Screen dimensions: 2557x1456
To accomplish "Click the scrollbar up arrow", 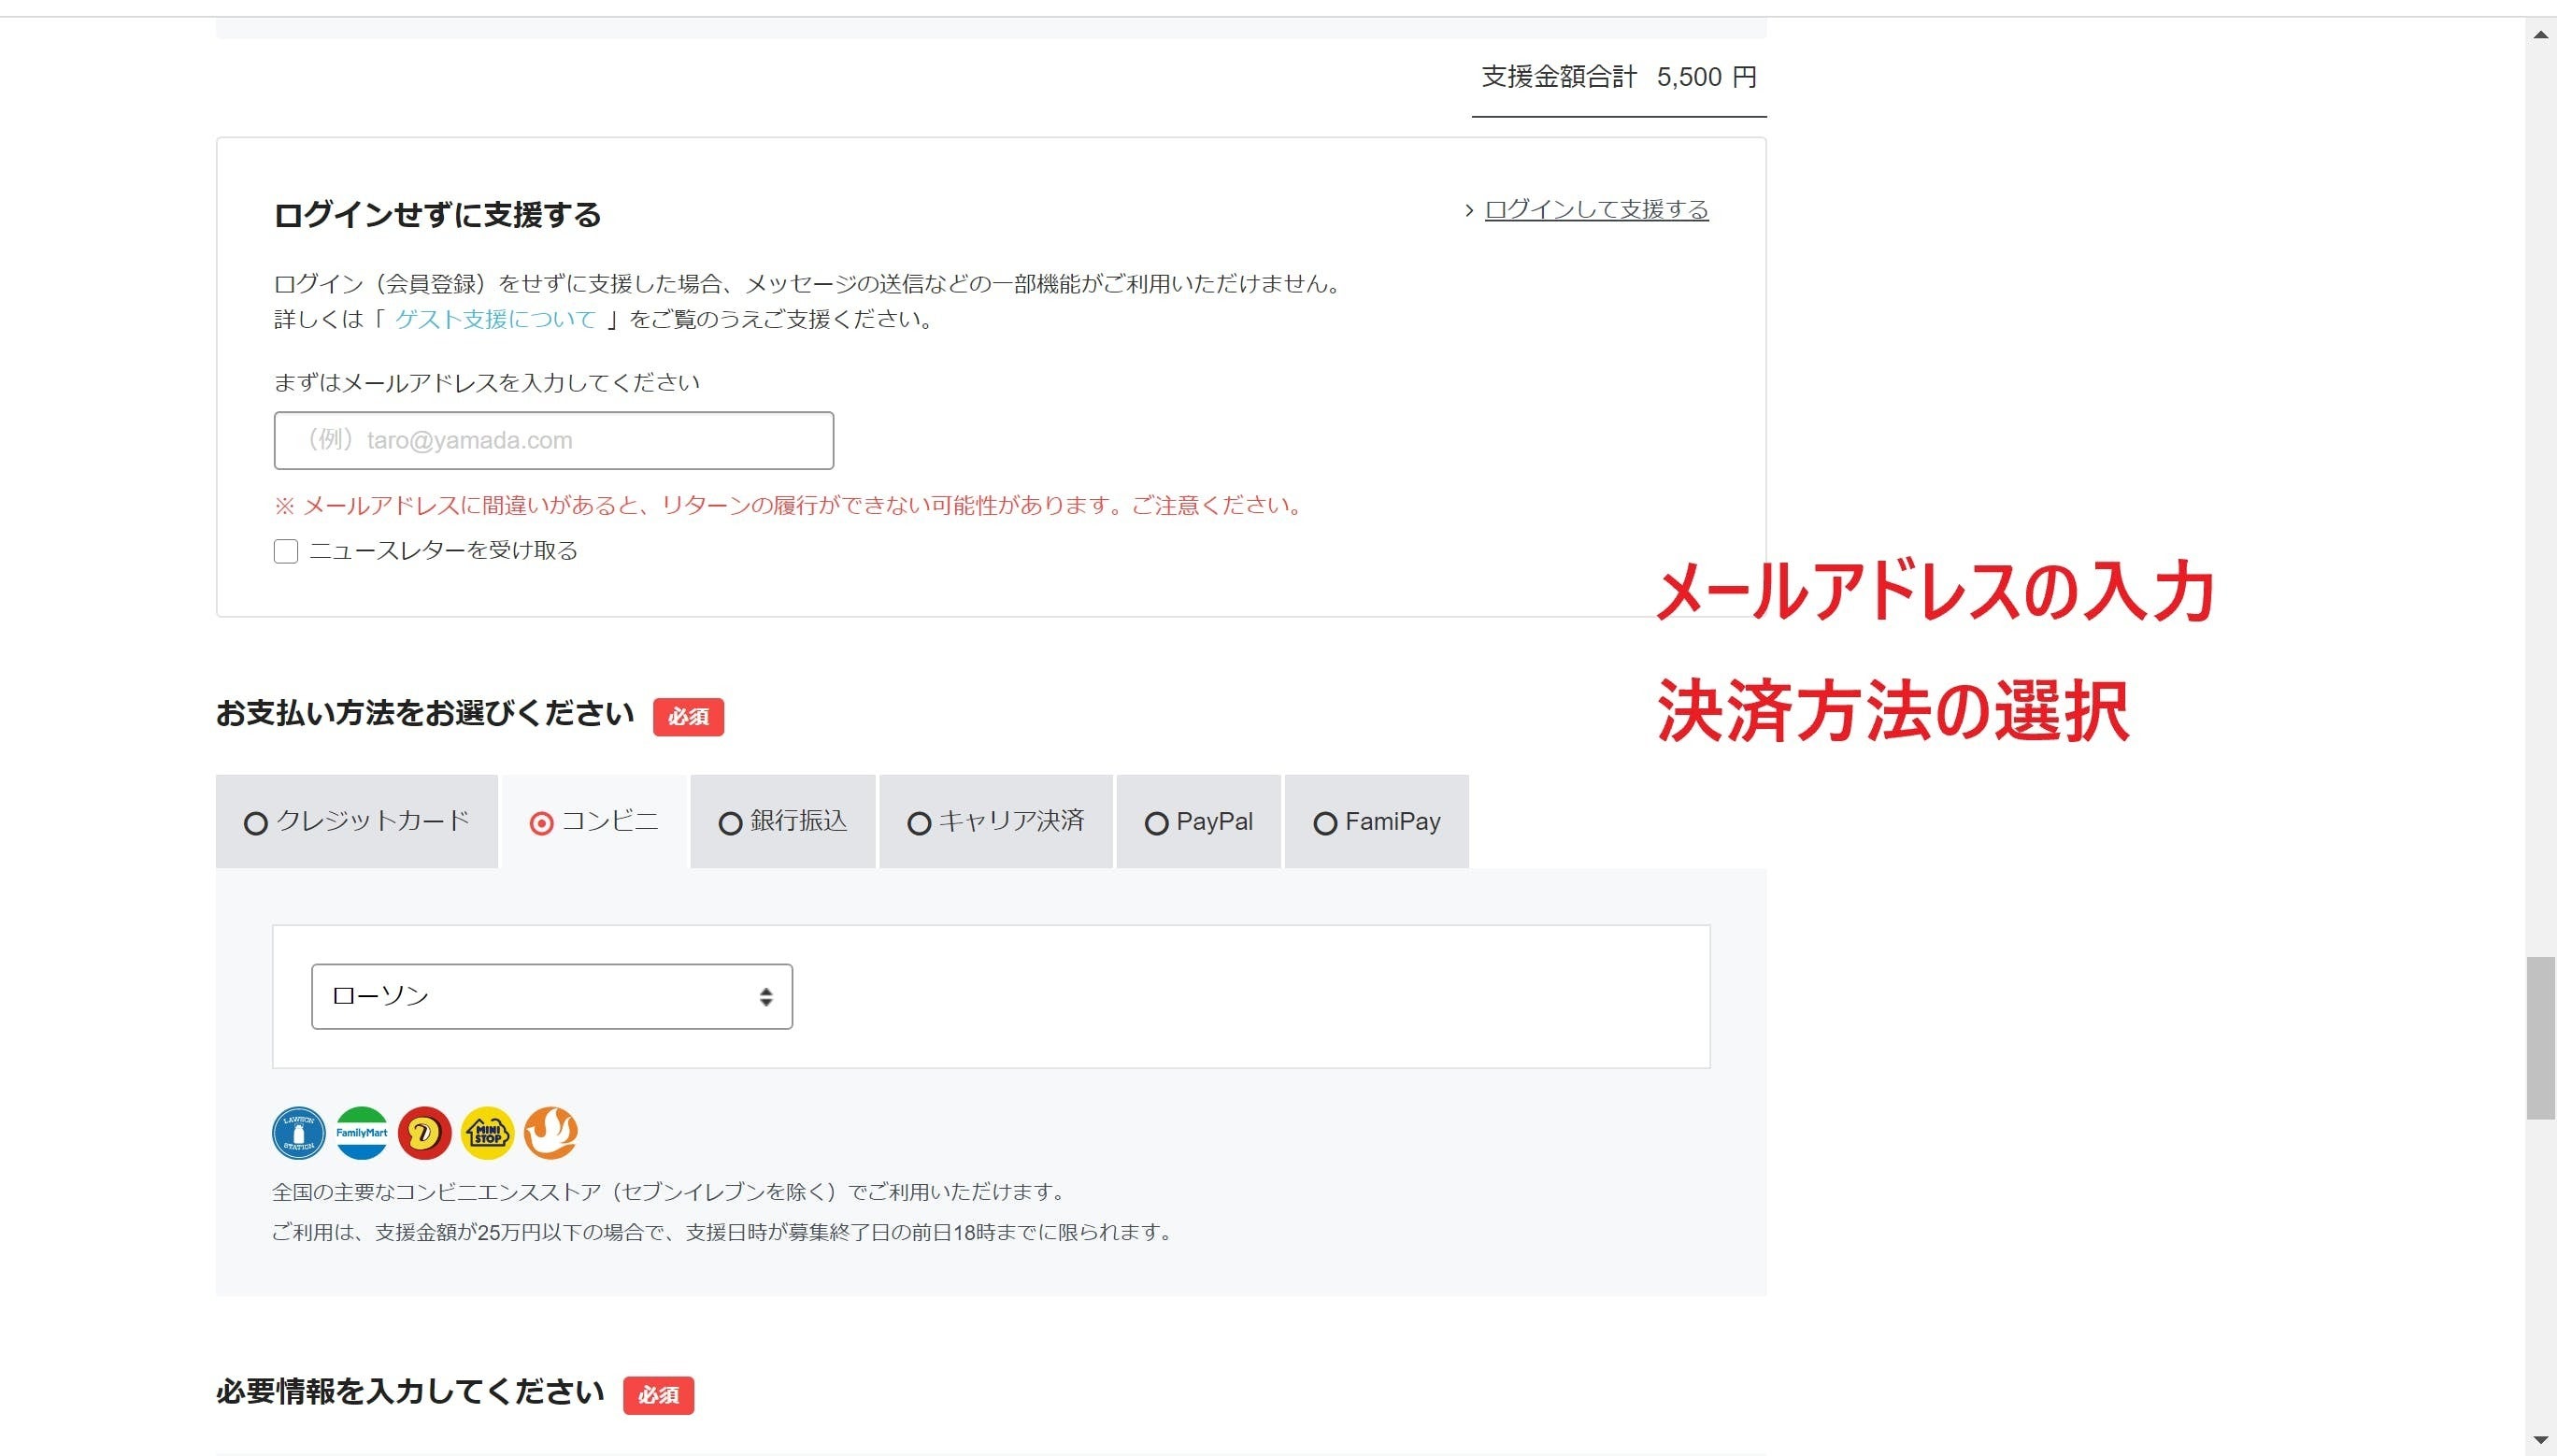I will coord(2540,34).
